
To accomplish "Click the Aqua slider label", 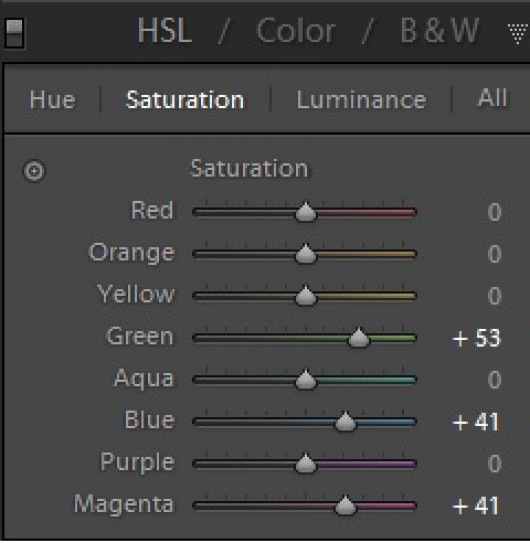I will 144,379.
